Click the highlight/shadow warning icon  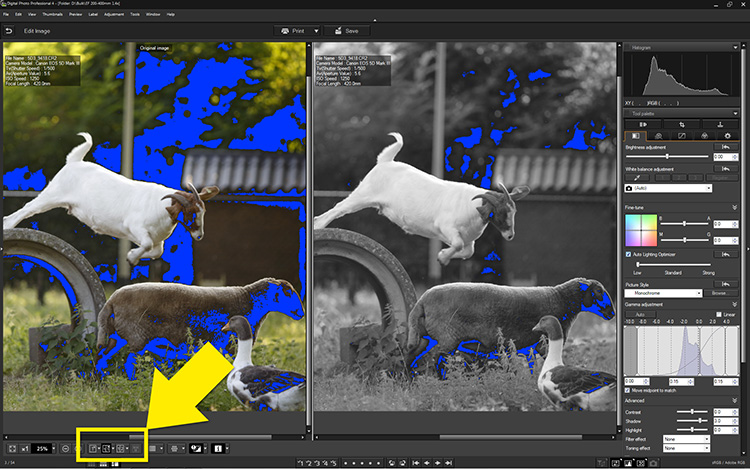tap(198, 449)
